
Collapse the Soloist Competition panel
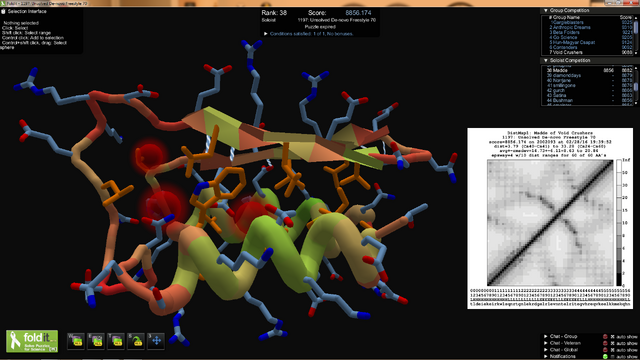click(546, 60)
